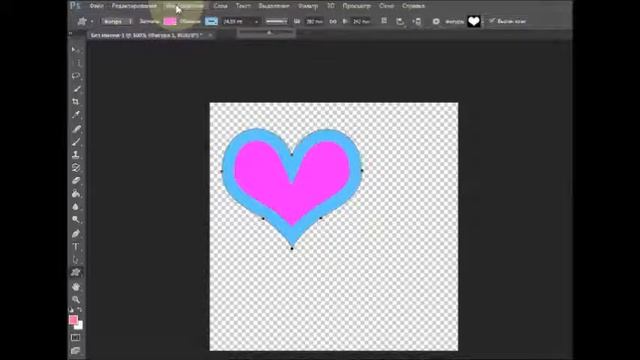Select the Crop tool
This screenshot has width=640, height=360.
[76, 102]
